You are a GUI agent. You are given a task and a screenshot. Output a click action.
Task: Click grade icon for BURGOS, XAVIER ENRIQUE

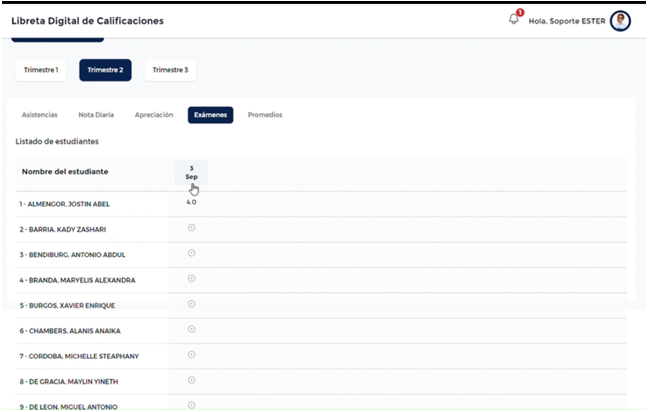click(191, 304)
